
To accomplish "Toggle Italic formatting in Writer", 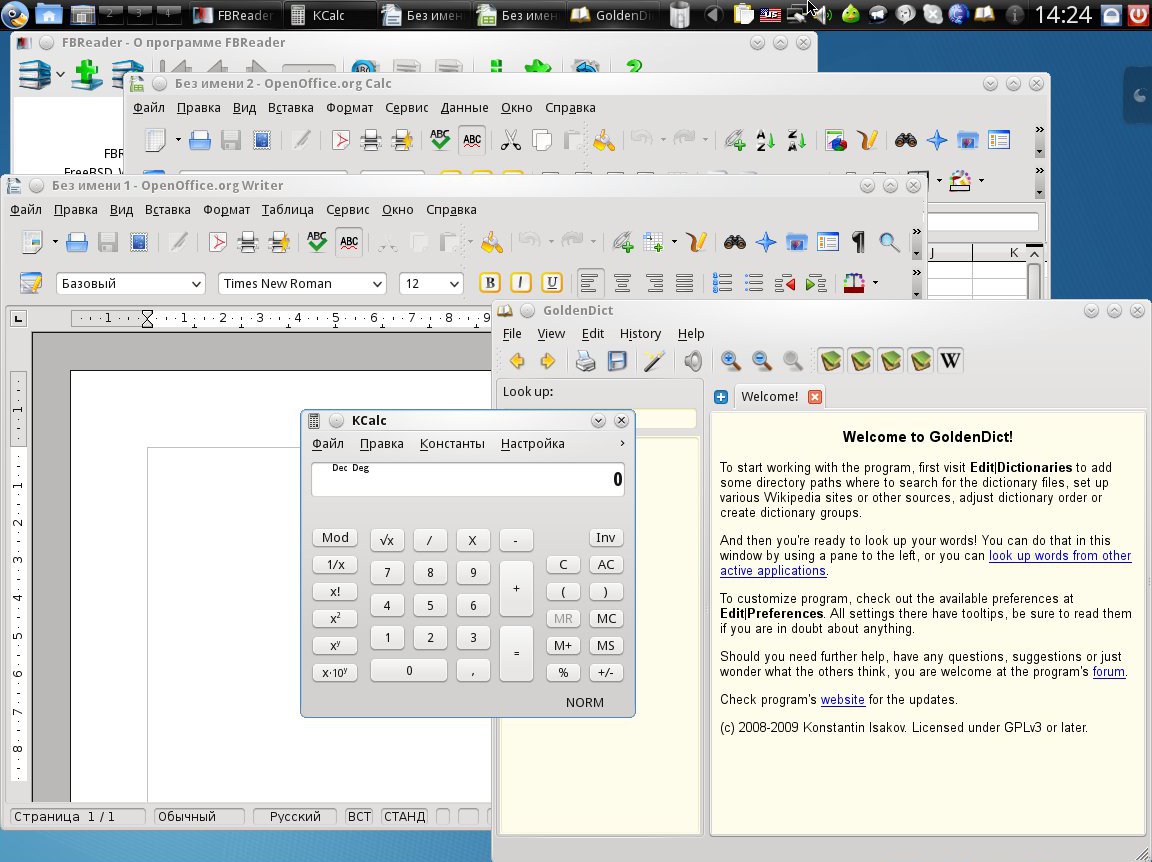I will pos(520,283).
